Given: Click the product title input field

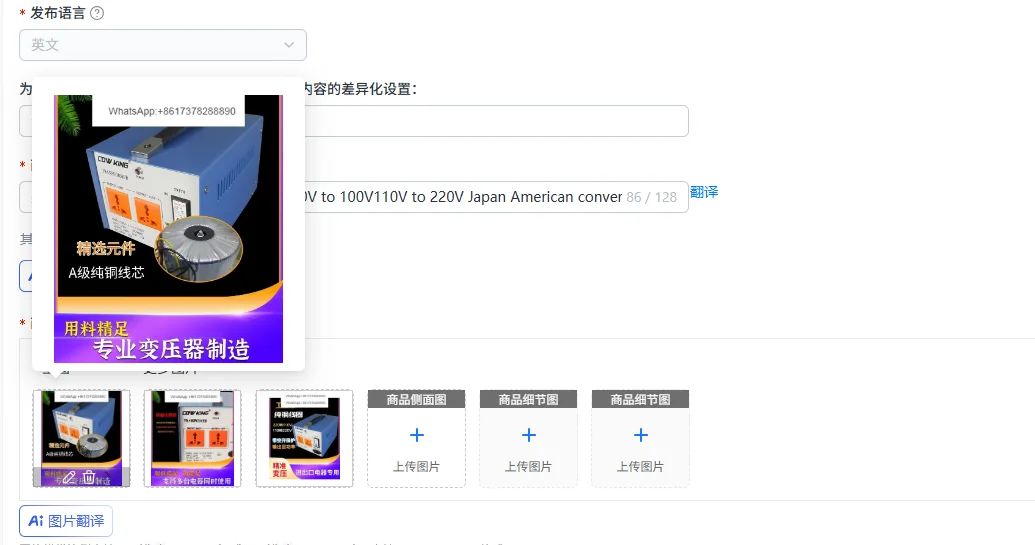Looking at the screenshot, I should point(354,197).
